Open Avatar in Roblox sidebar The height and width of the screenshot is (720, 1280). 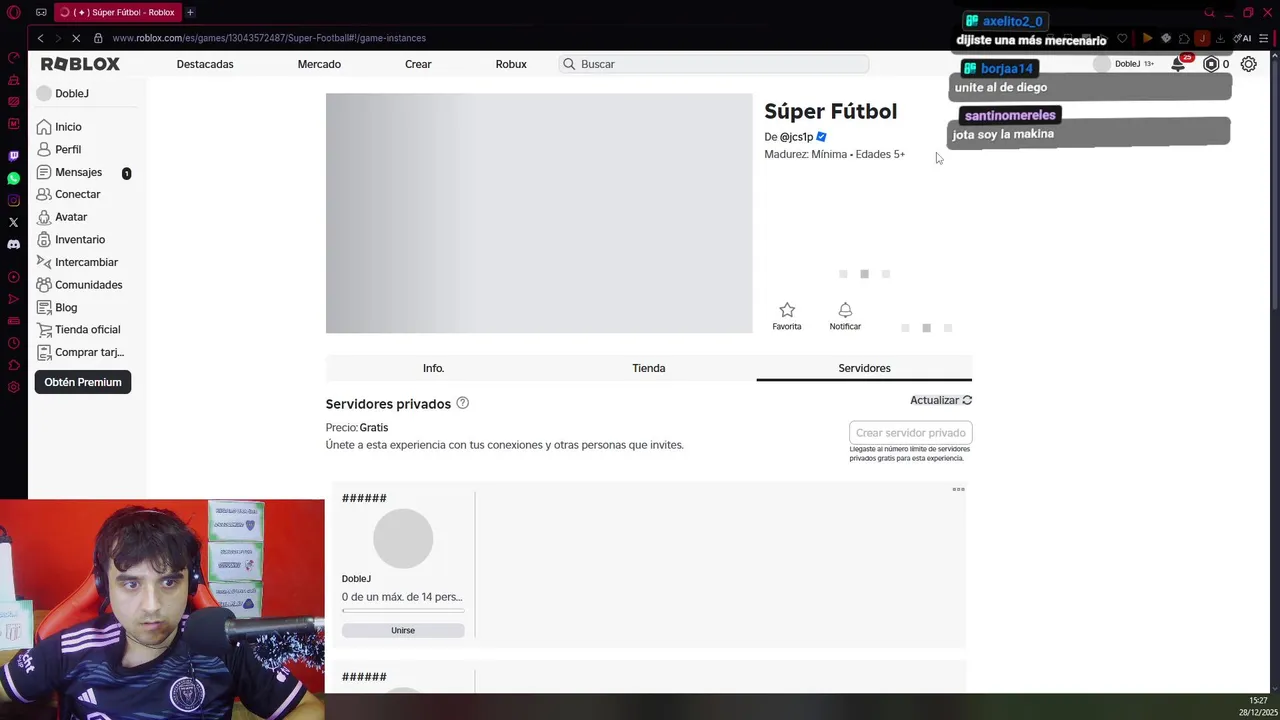tap(62, 217)
